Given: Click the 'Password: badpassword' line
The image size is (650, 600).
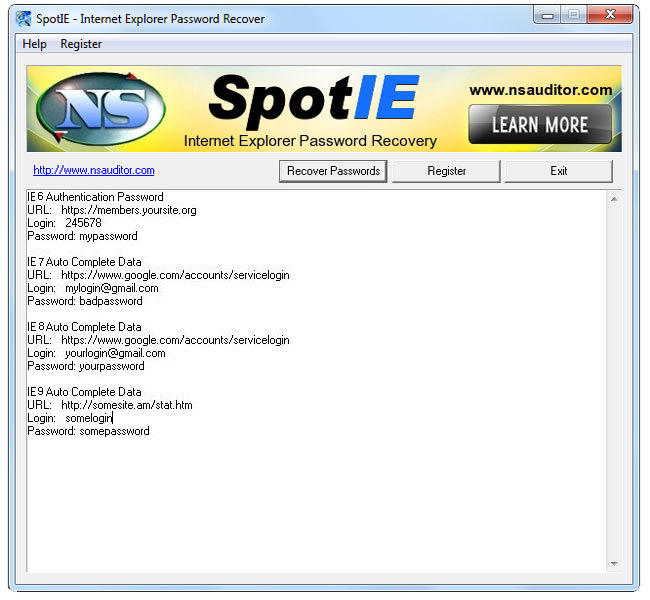Looking at the screenshot, I should (85, 301).
